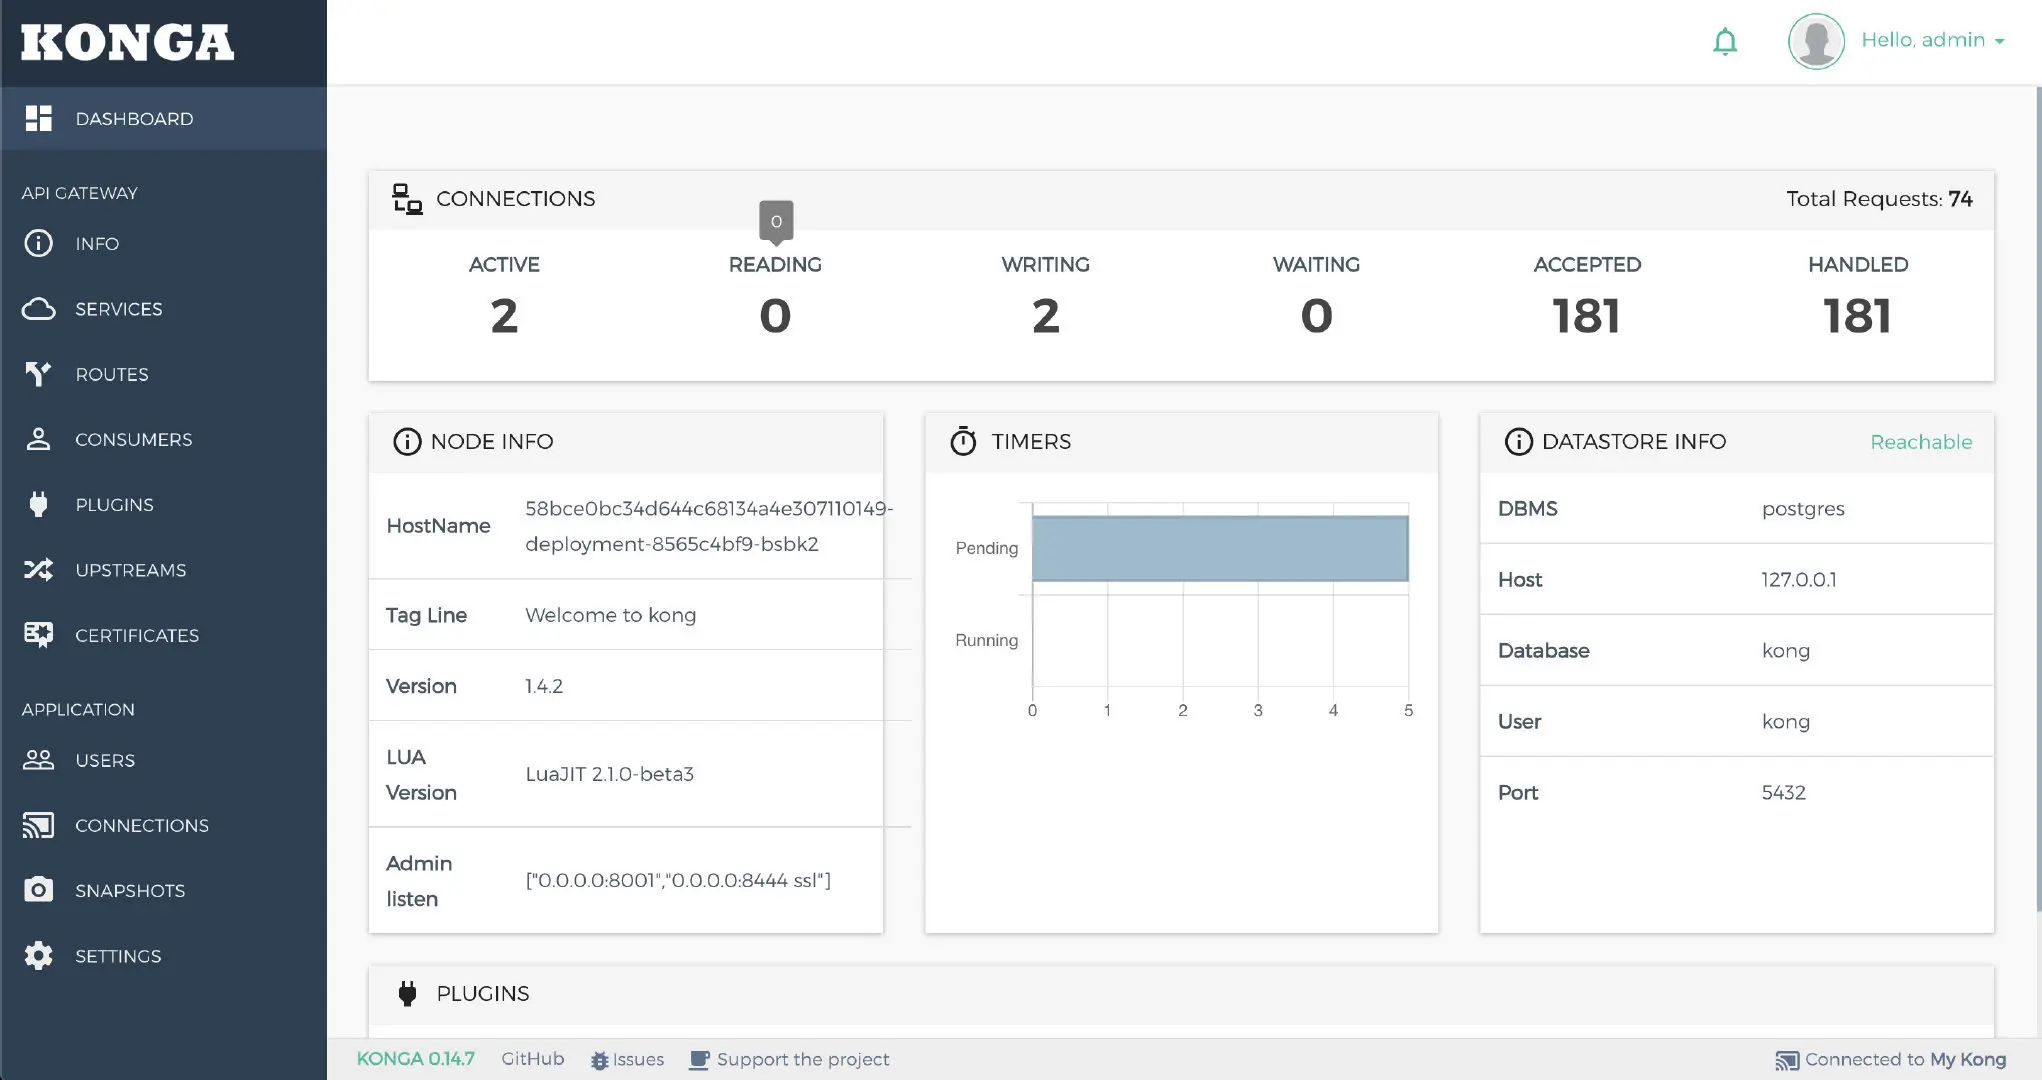The image size is (2042, 1080).
Task: Open the GitHub footer link
Action: [532, 1059]
